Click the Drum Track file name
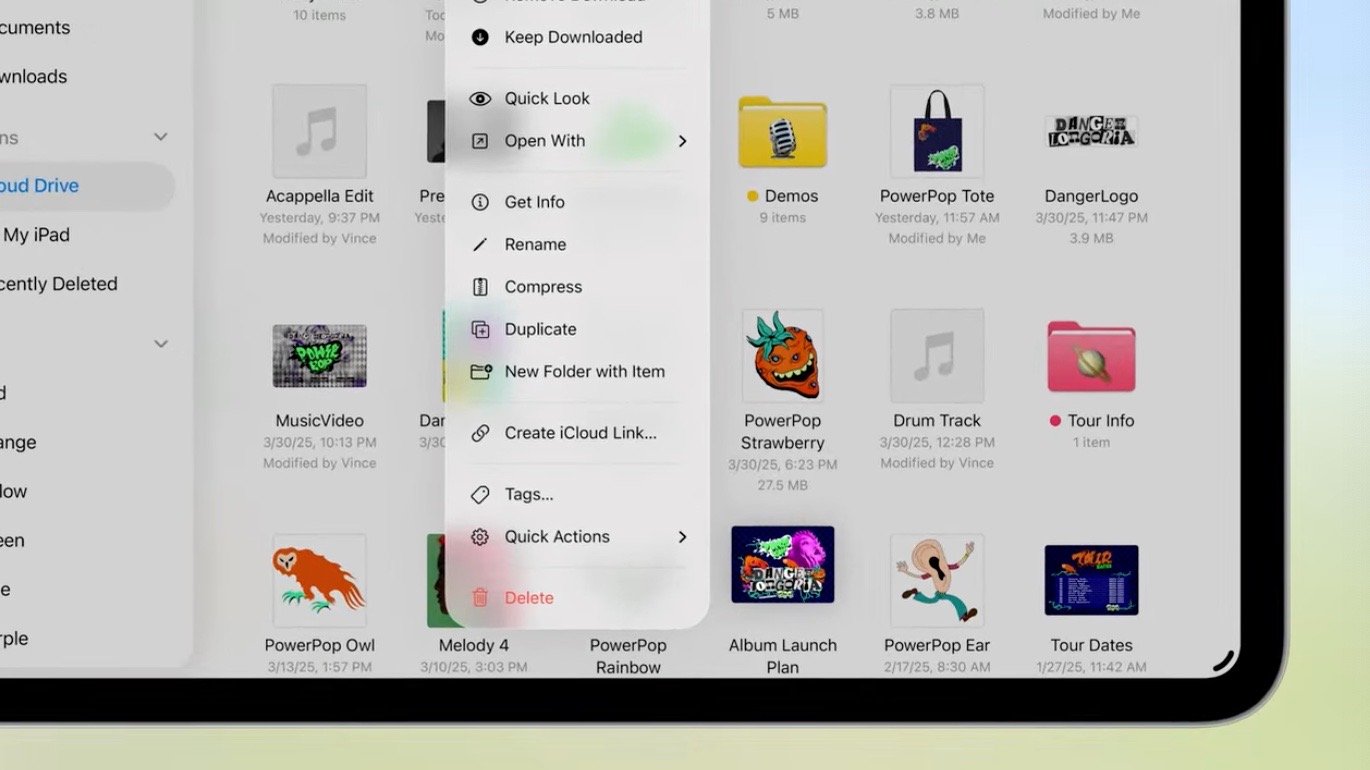The image size is (1370, 770). (x=937, y=421)
